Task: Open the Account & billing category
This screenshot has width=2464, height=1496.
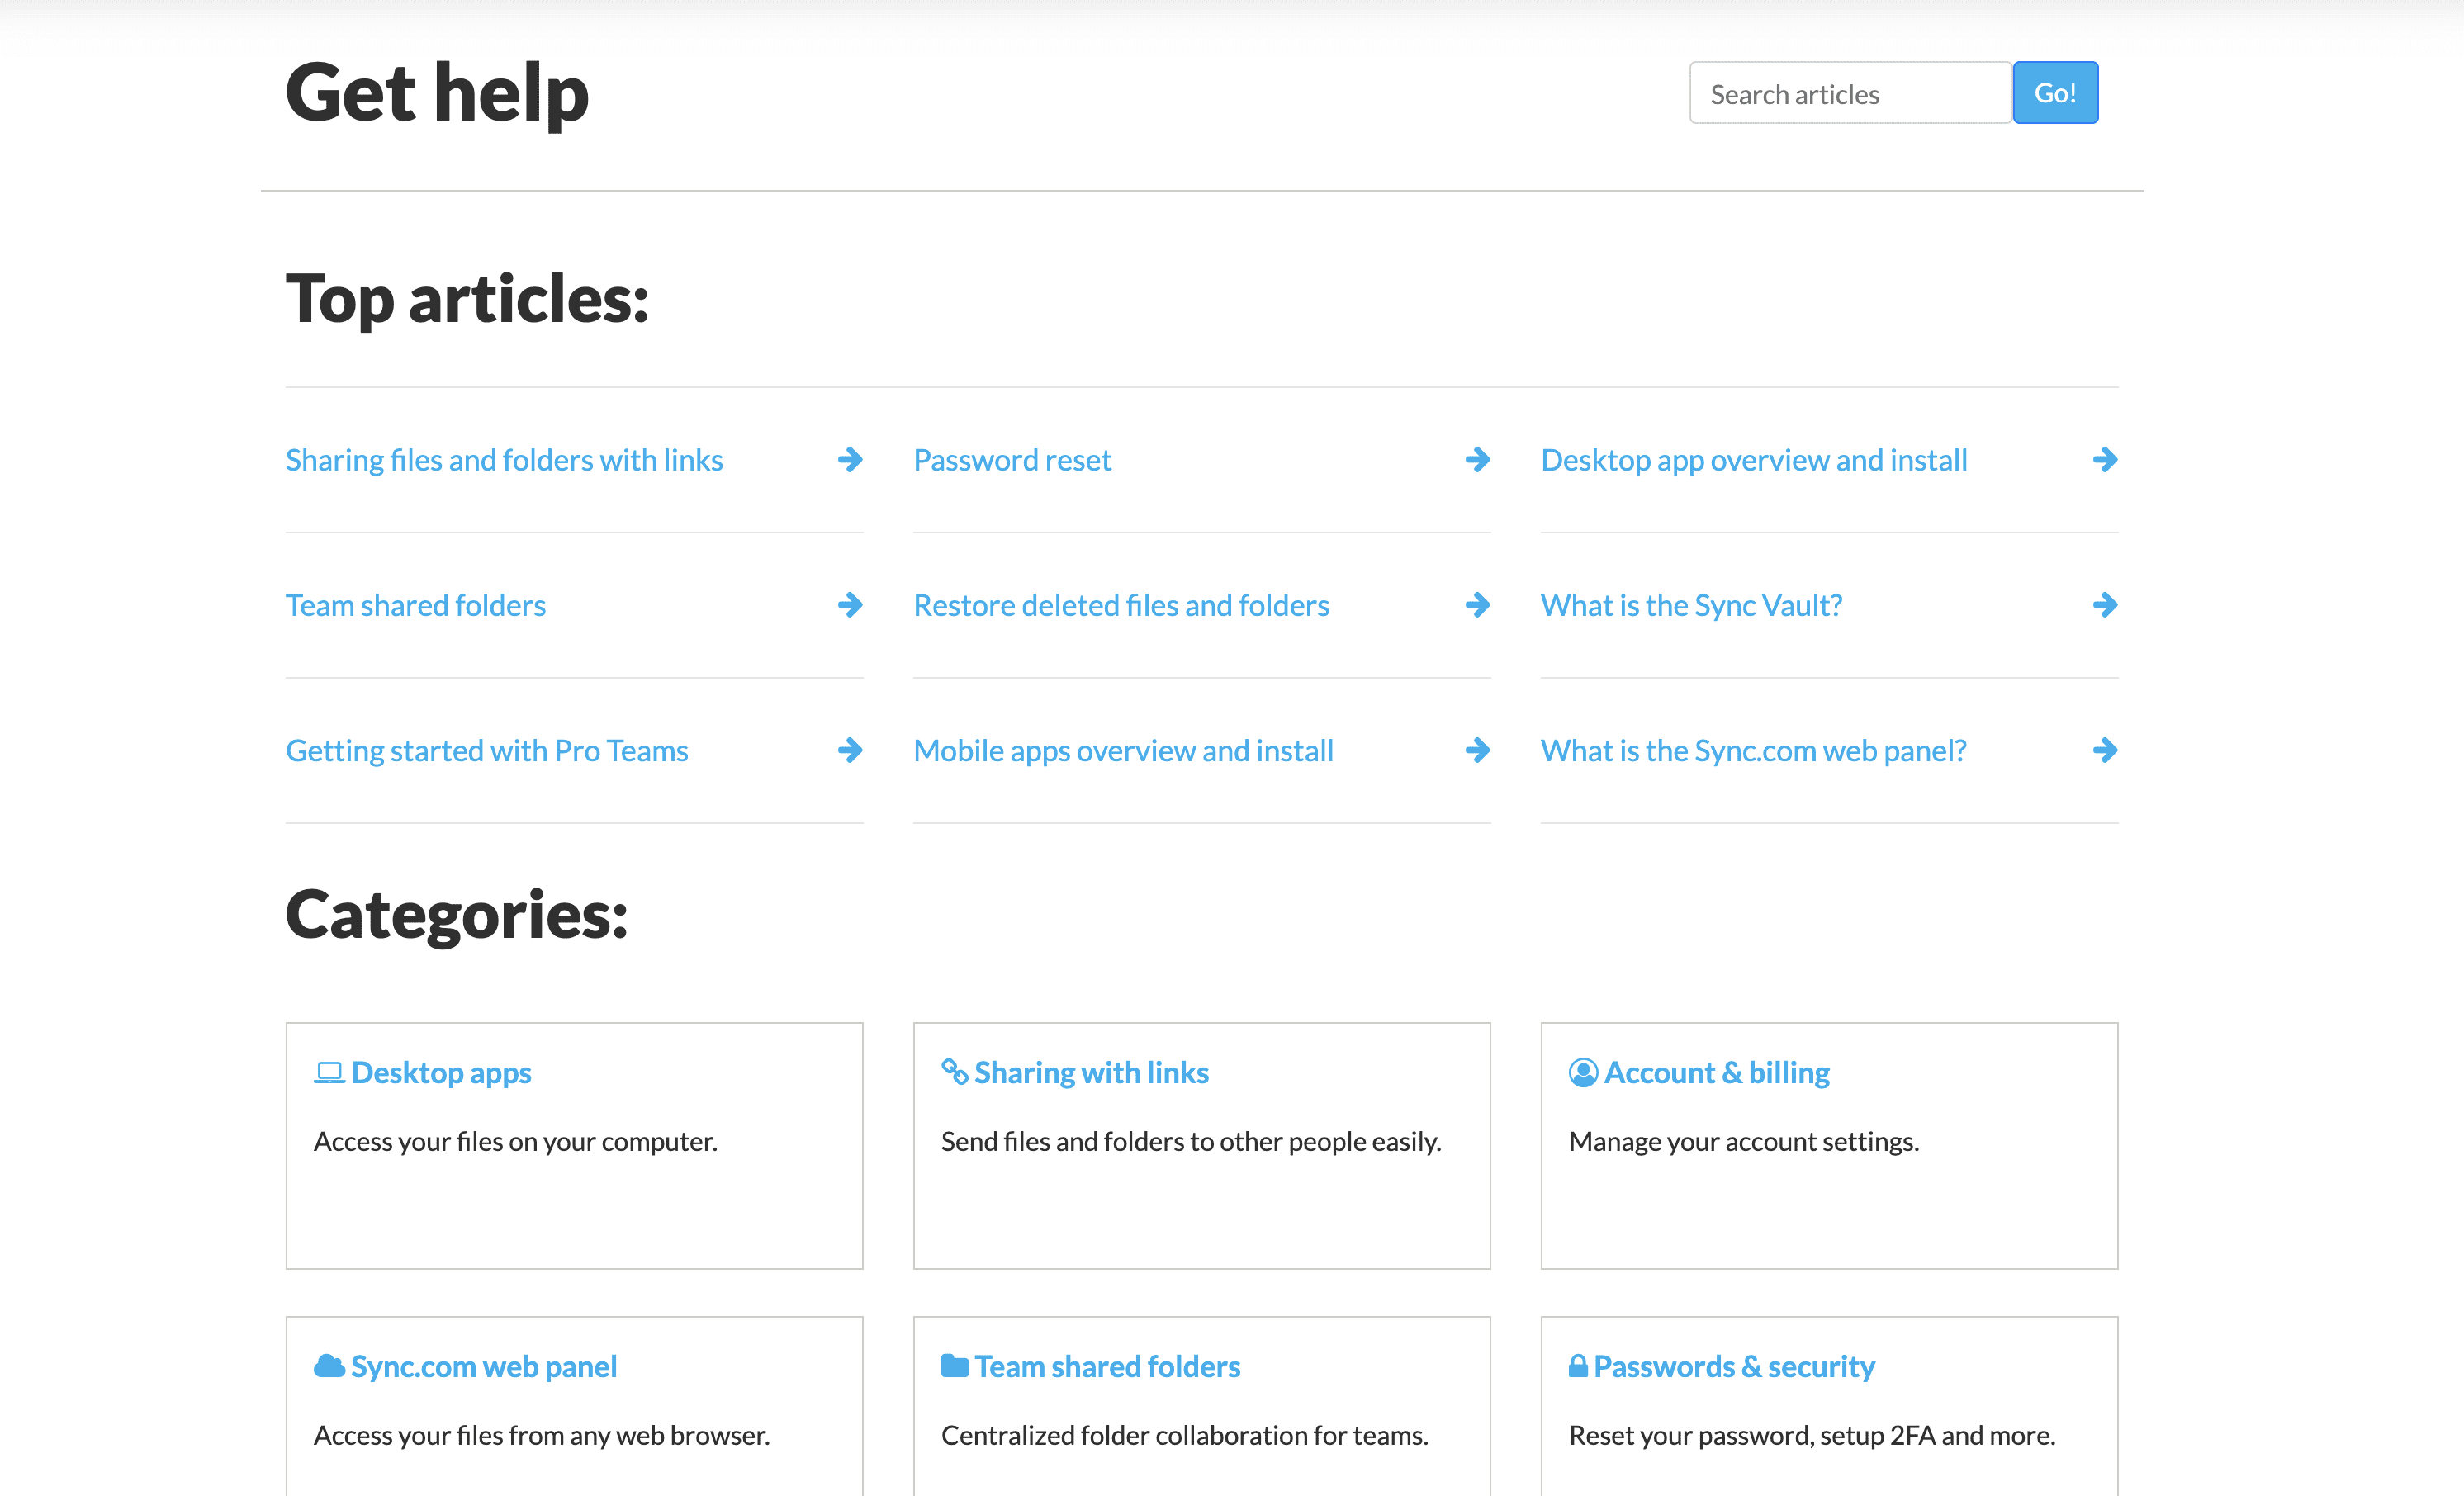Action: coord(1716,1073)
